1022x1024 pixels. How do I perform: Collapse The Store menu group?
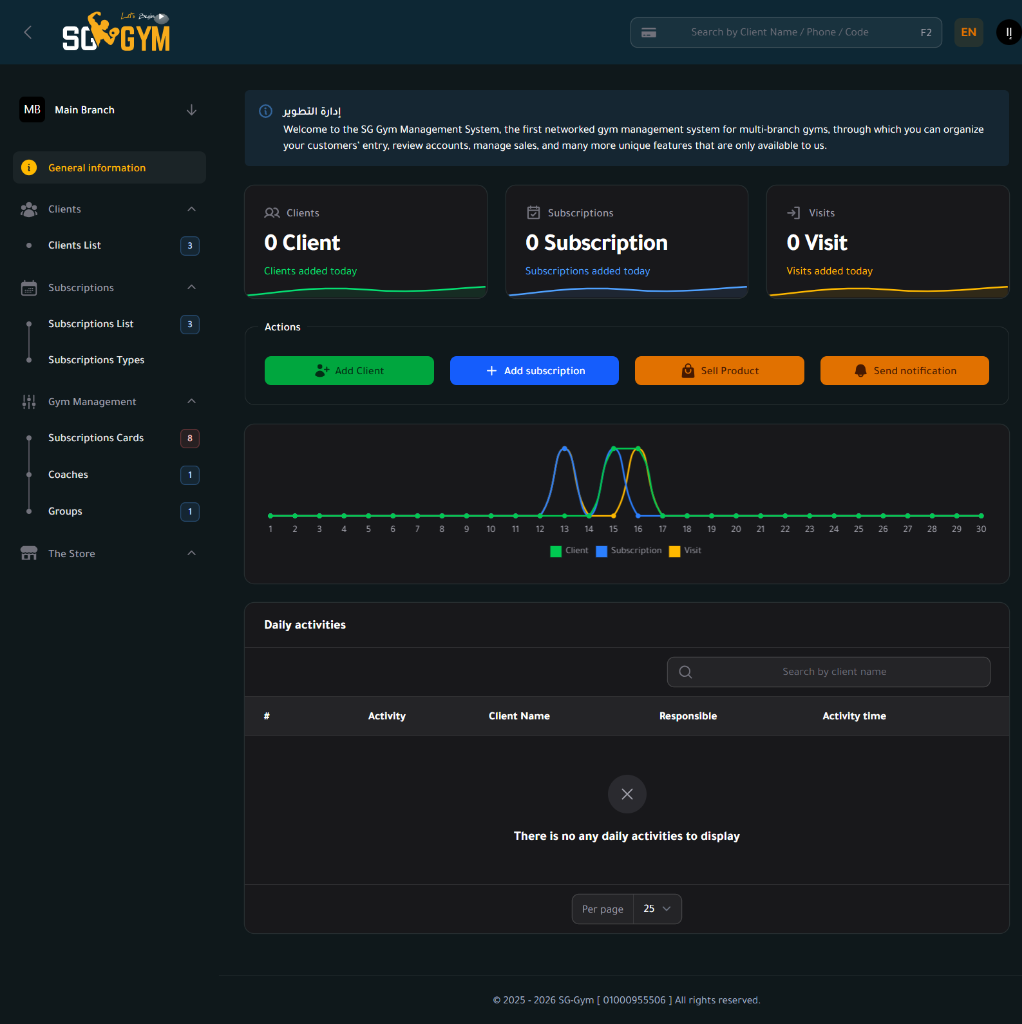pos(191,553)
